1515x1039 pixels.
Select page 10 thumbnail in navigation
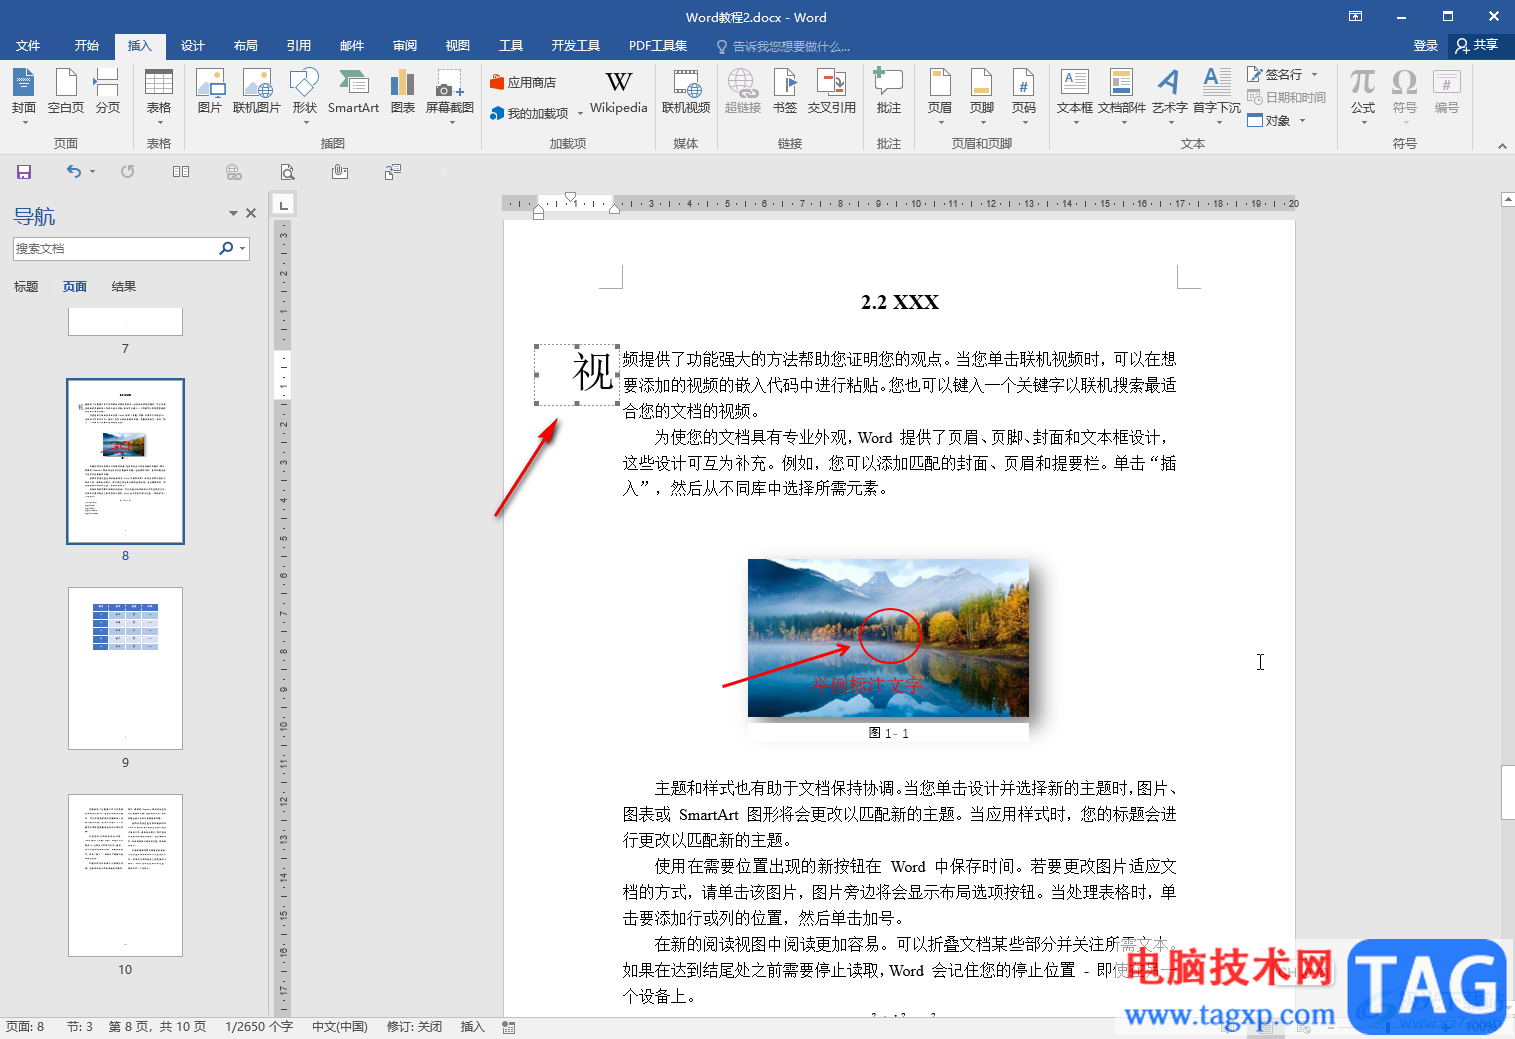(126, 875)
